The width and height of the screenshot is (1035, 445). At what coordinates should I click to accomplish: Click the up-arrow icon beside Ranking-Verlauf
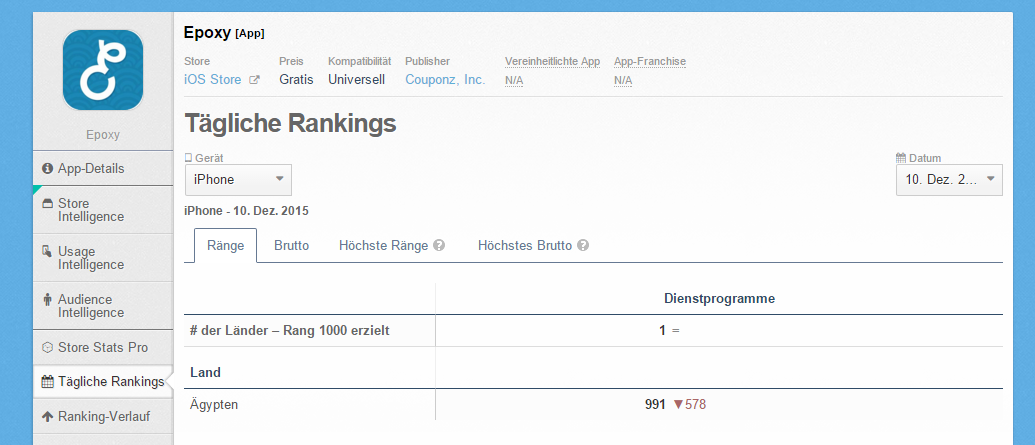coord(48,417)
